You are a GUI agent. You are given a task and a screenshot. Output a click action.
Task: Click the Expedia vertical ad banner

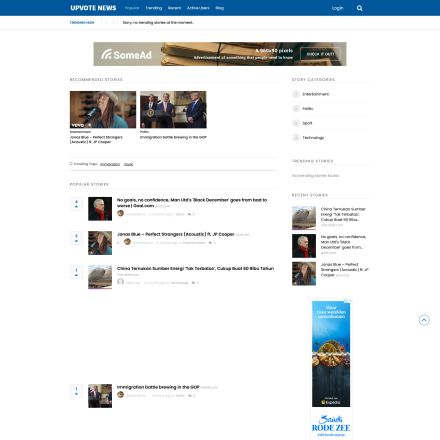pyautogui.click(x=331, y=353)
